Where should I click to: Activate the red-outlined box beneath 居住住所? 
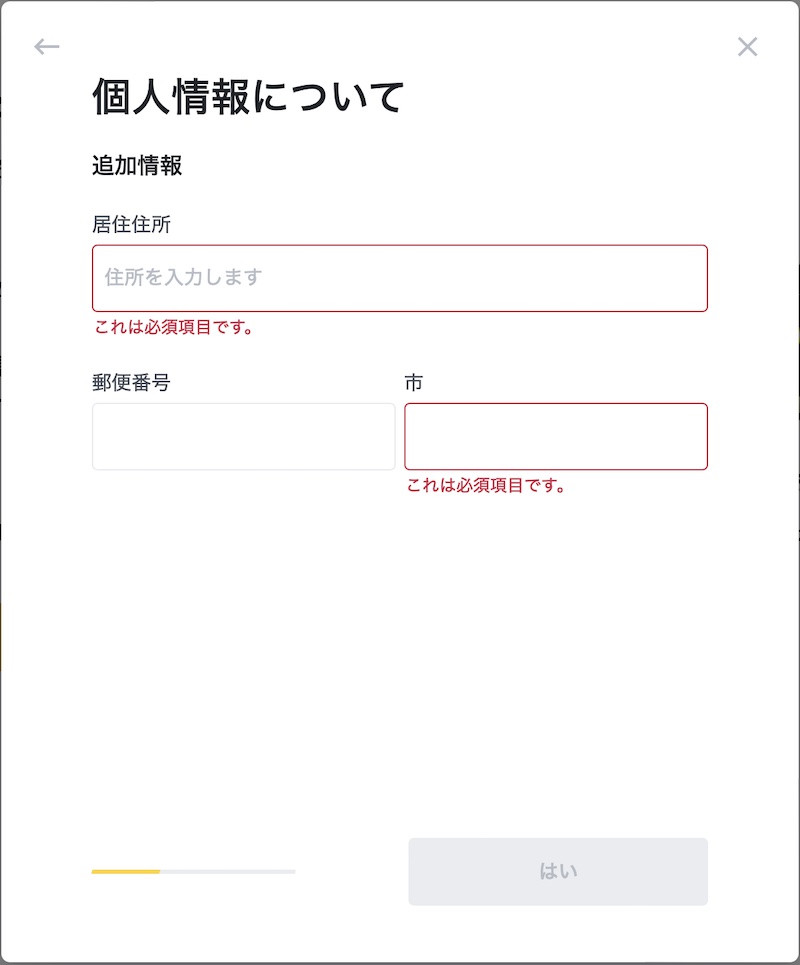coord(400,278)
